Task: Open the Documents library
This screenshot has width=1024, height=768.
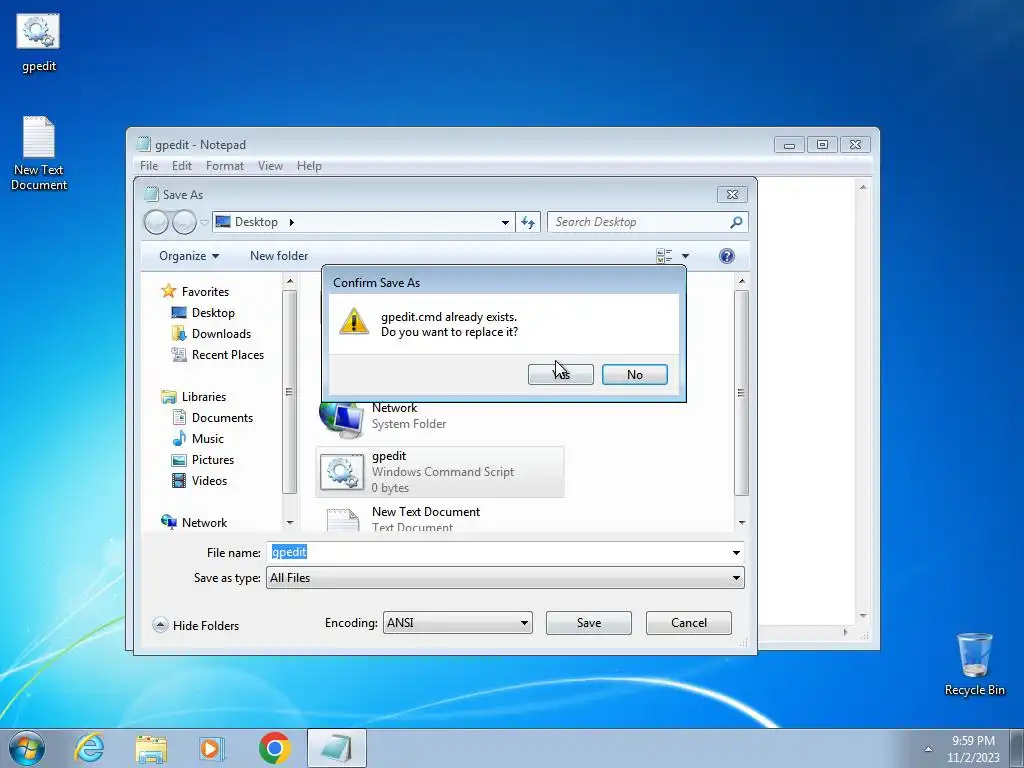Action: (222, 418)
